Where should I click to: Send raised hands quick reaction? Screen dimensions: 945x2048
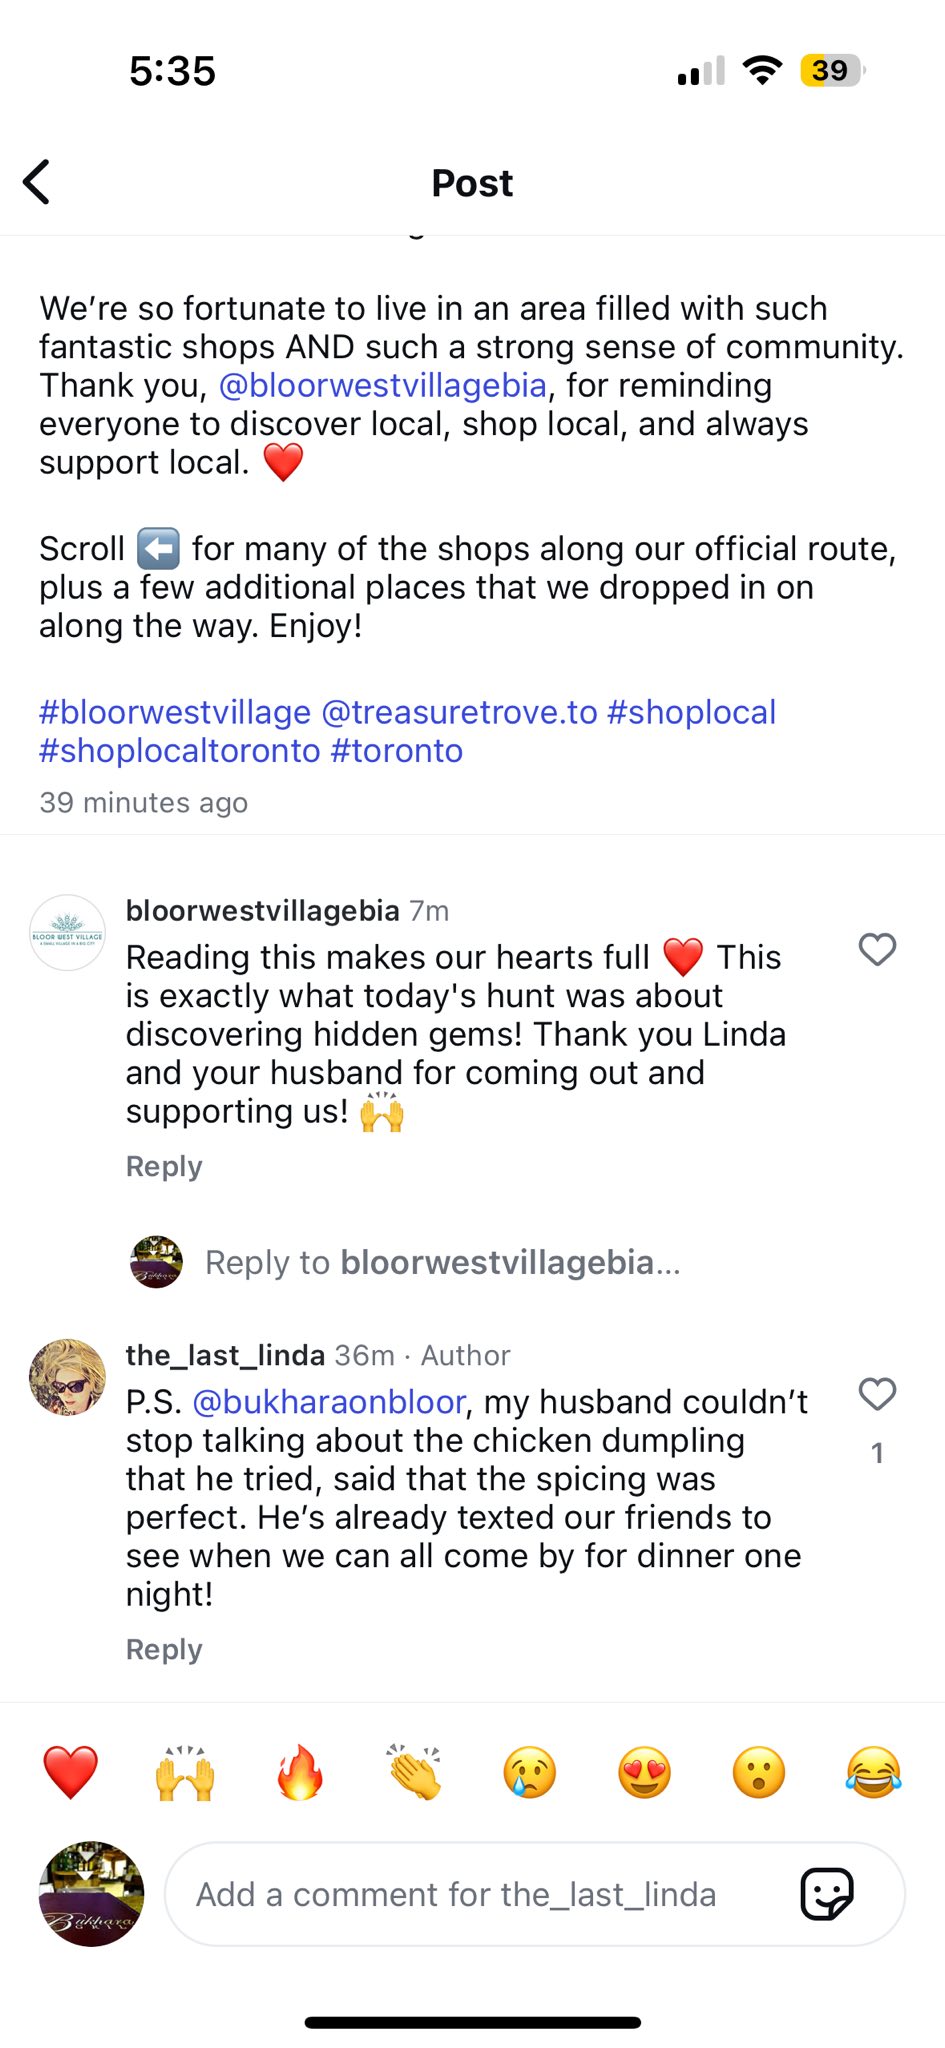[185, 1773]
